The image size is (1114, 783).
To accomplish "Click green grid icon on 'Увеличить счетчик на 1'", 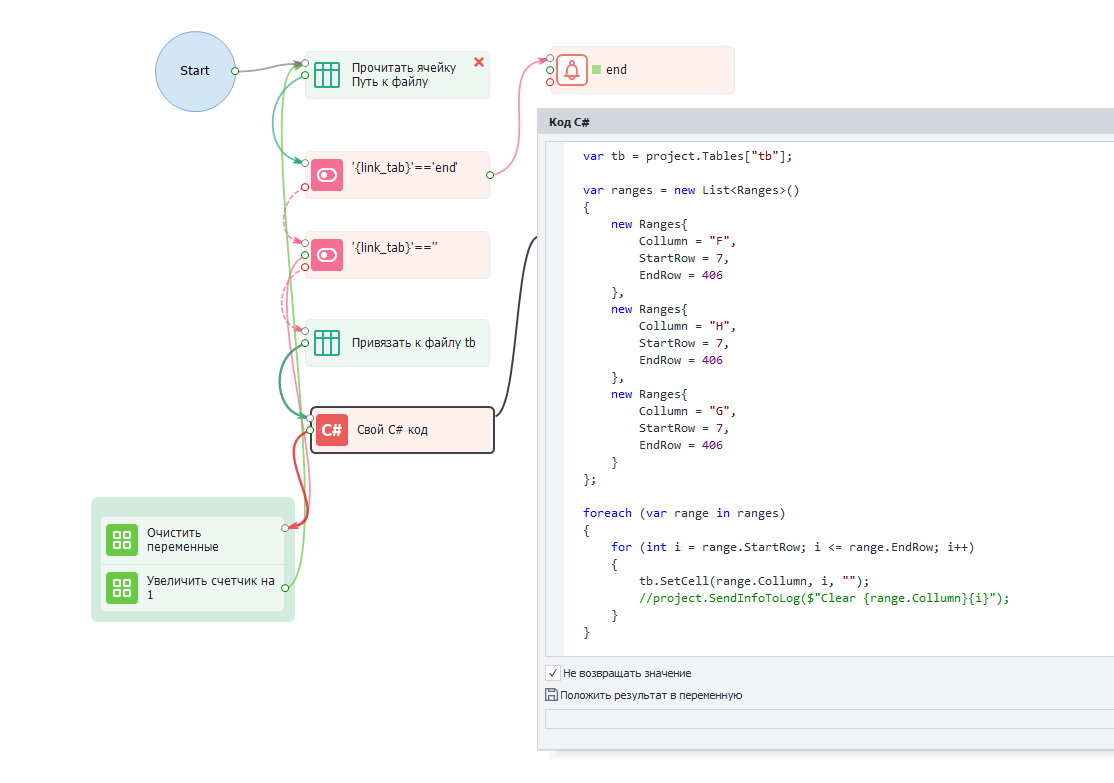I will coord(122,587).
